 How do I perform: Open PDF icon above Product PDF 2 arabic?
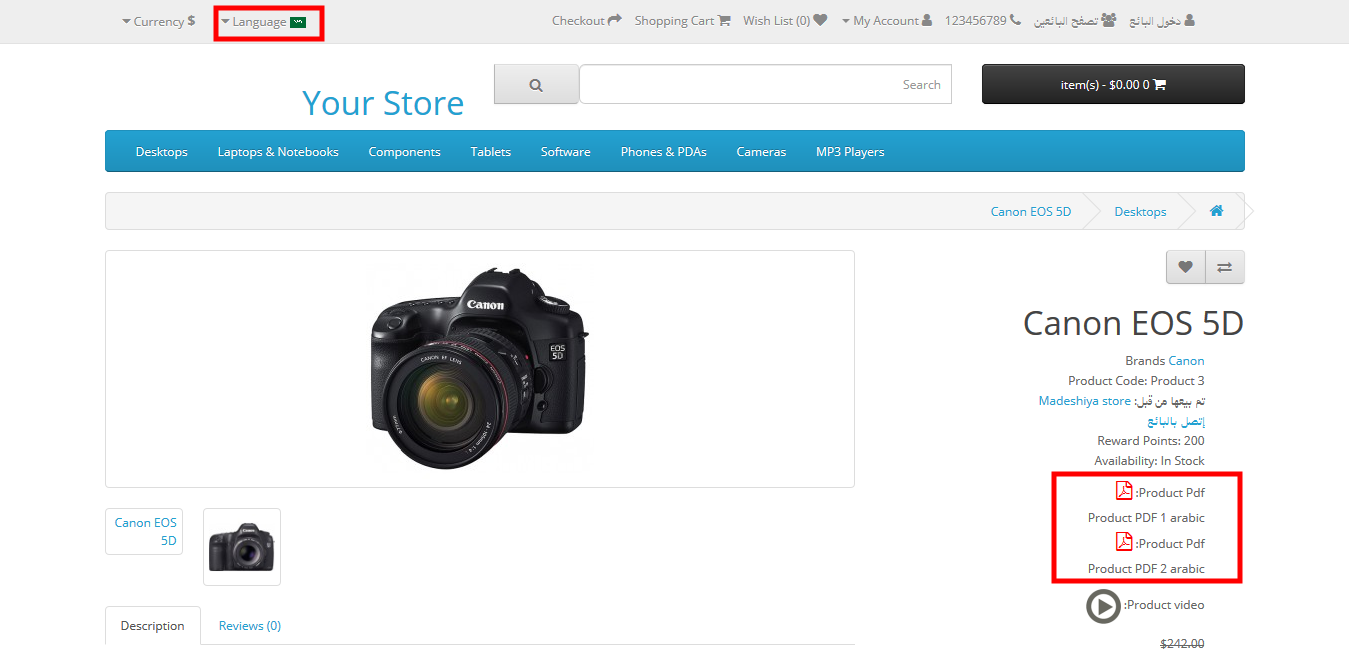click(1124, 542)
